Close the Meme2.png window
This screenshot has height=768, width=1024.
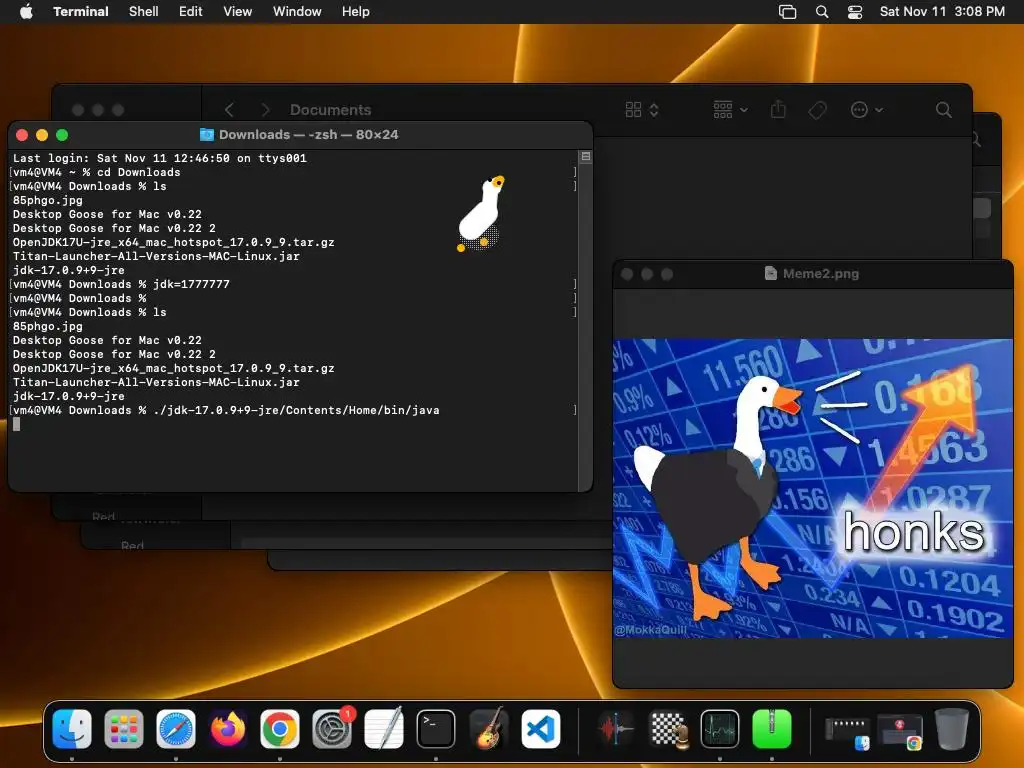[627, 274]
